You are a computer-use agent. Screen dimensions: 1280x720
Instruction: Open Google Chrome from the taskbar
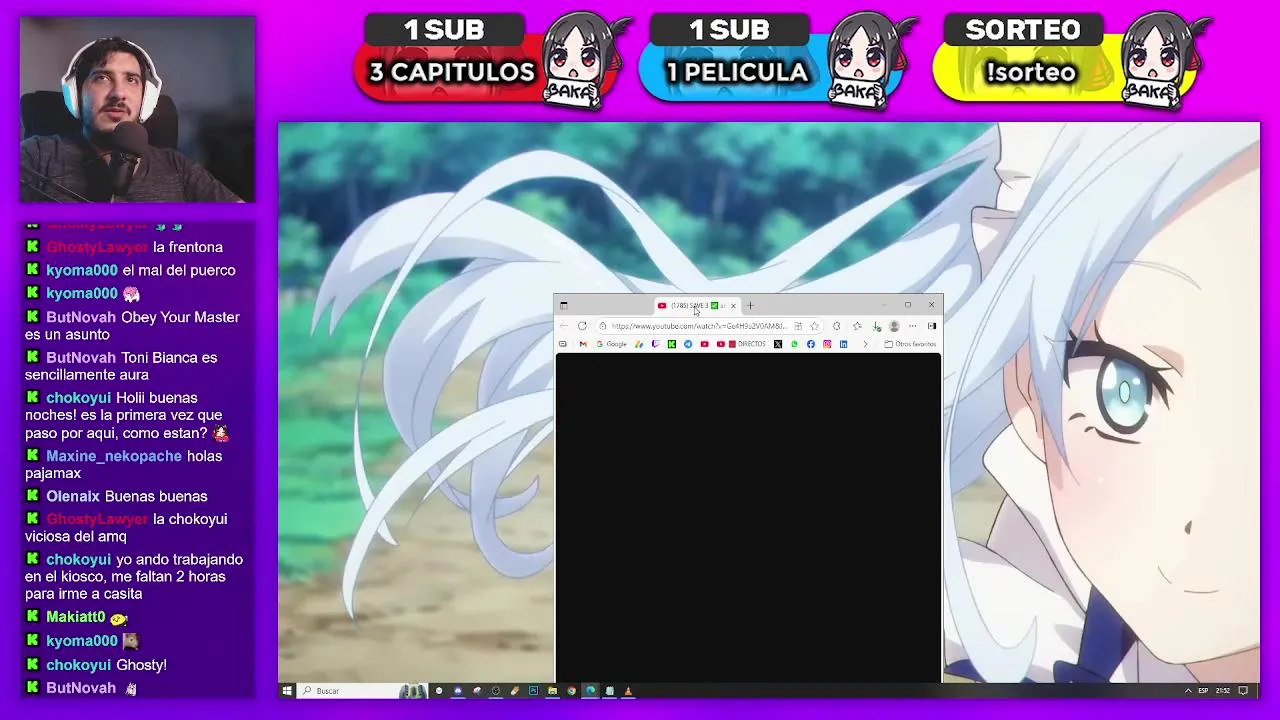point(571,690)
